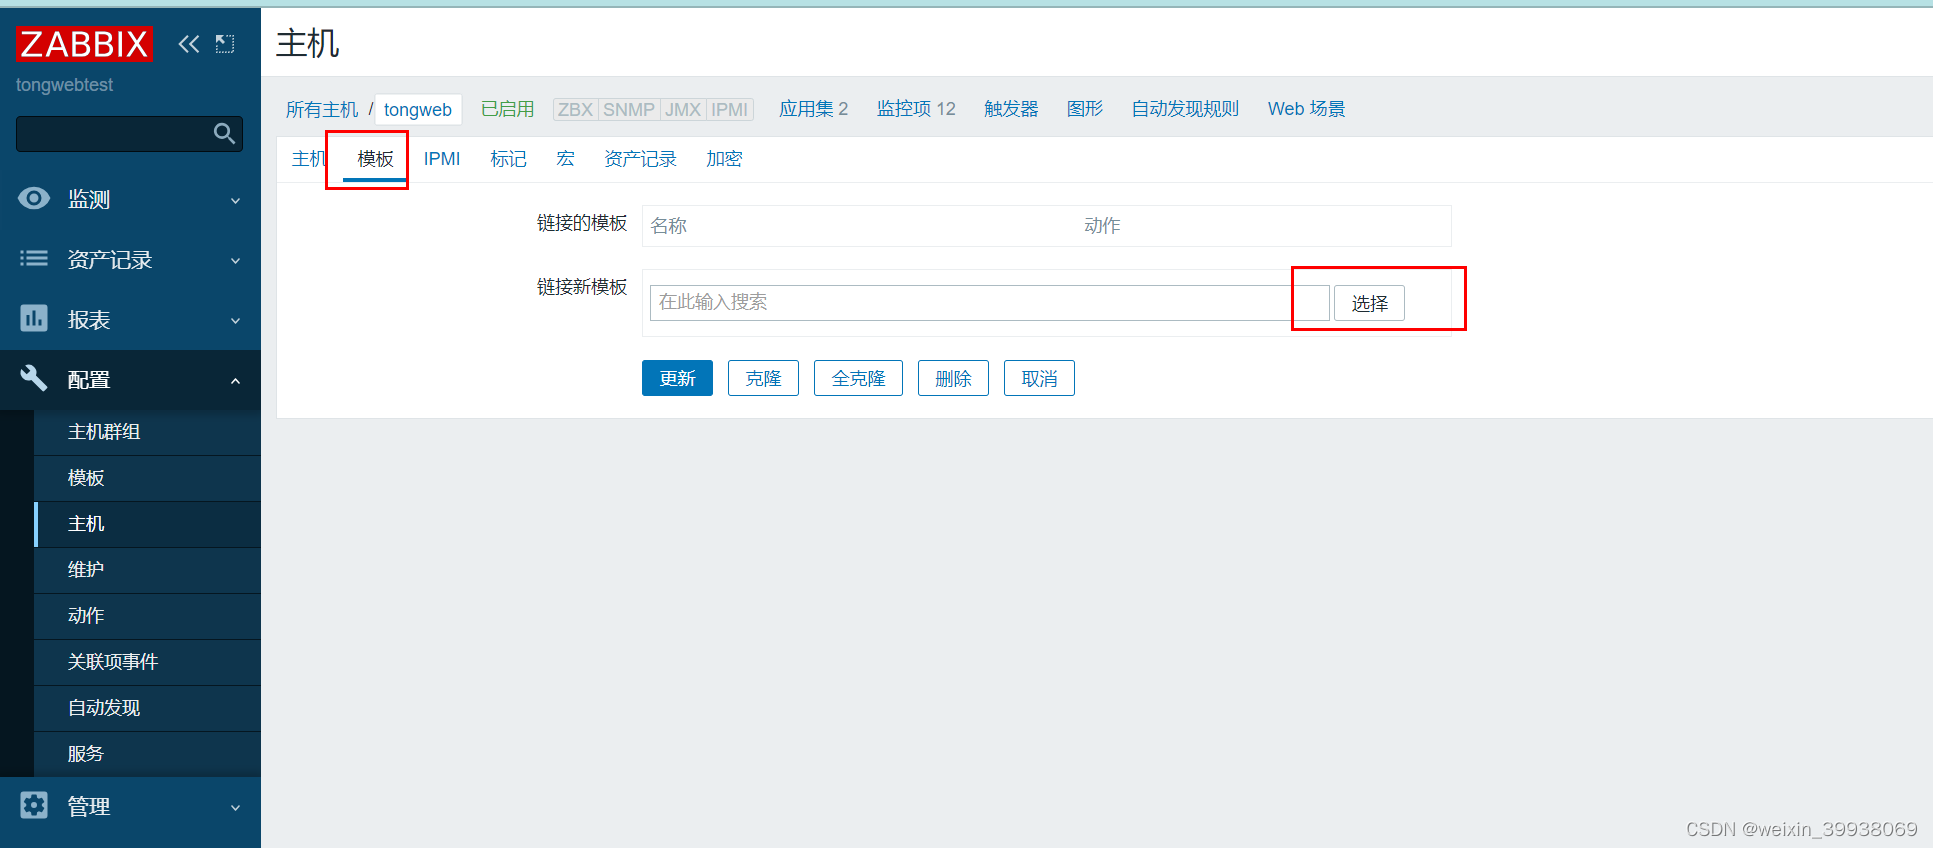
Task: Open the 图形 link
Action: (1085, 109)
